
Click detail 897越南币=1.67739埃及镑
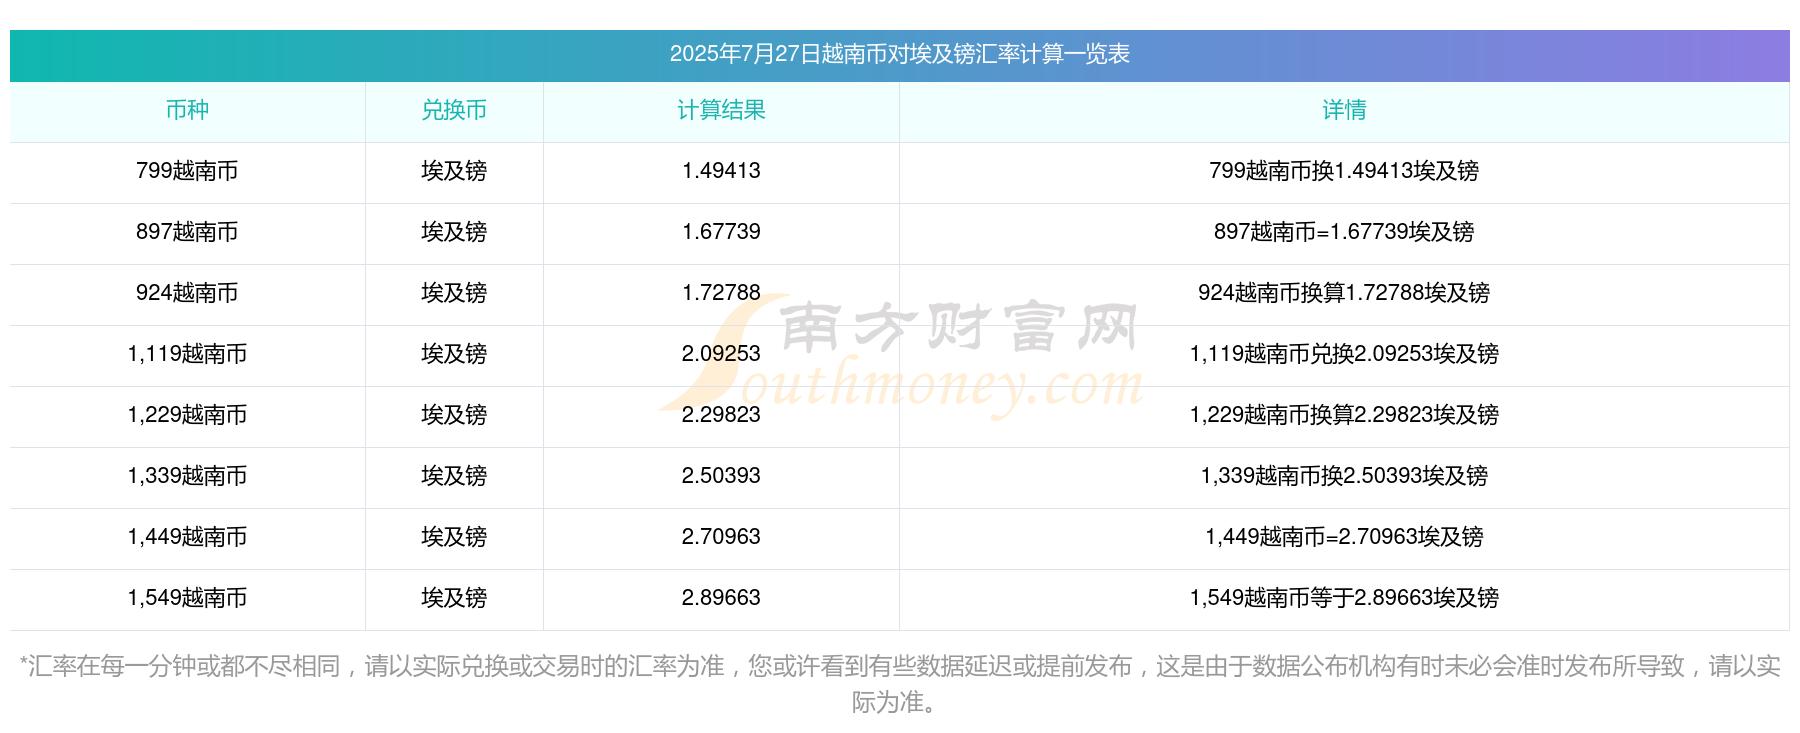click(1344, 232)
